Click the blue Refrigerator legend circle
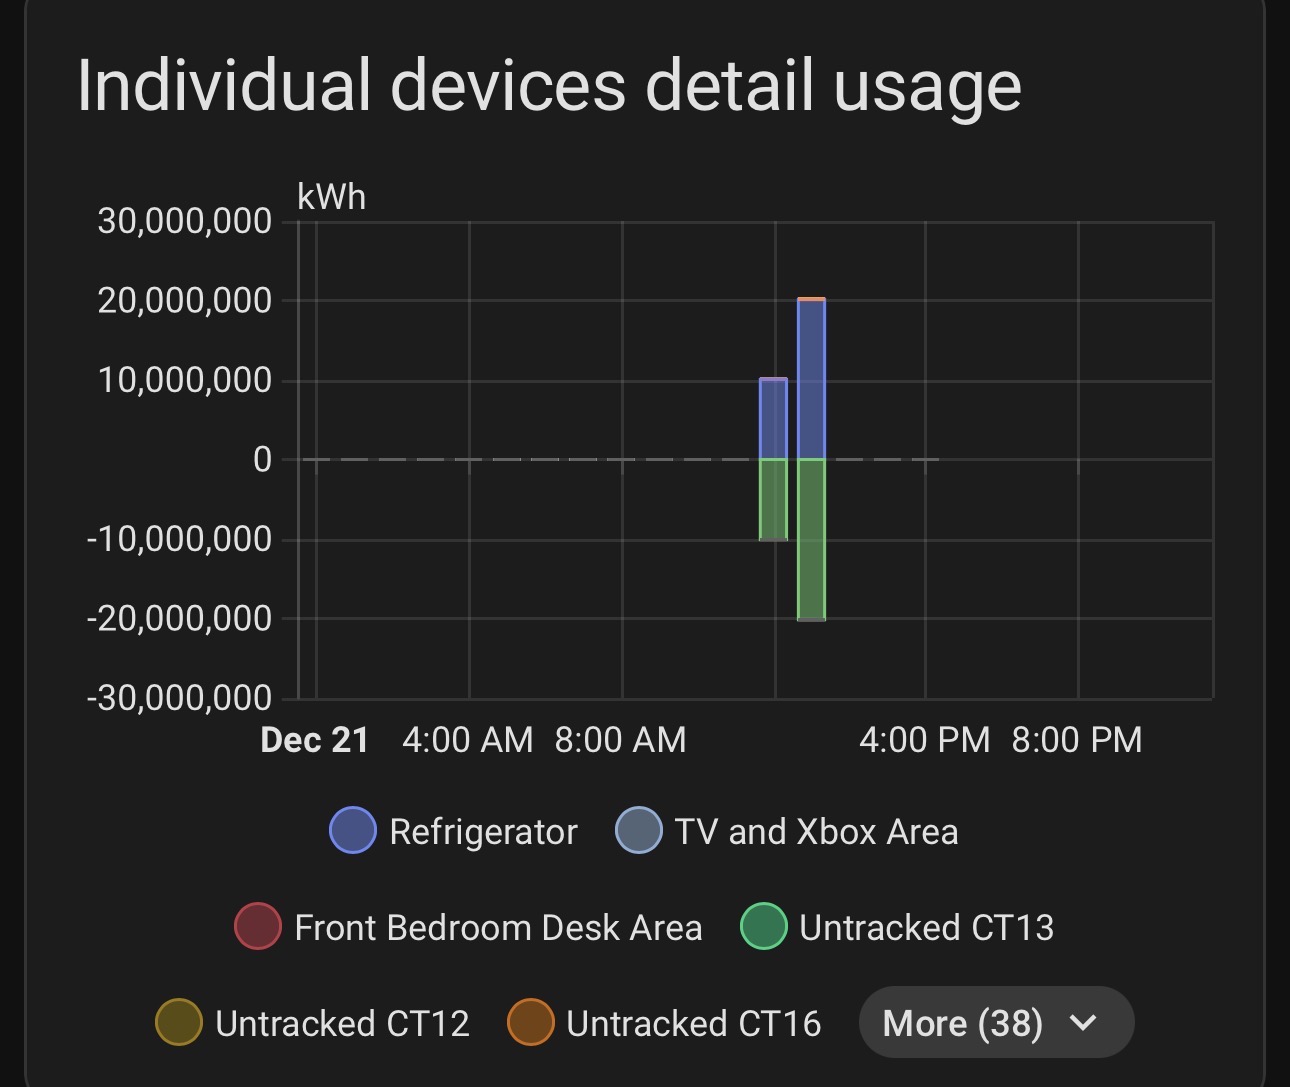 tap(353, 831)
